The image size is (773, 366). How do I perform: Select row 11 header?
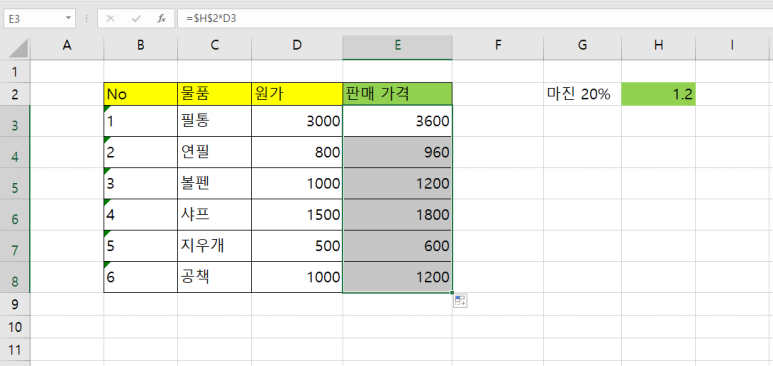[x=15, y=349]
